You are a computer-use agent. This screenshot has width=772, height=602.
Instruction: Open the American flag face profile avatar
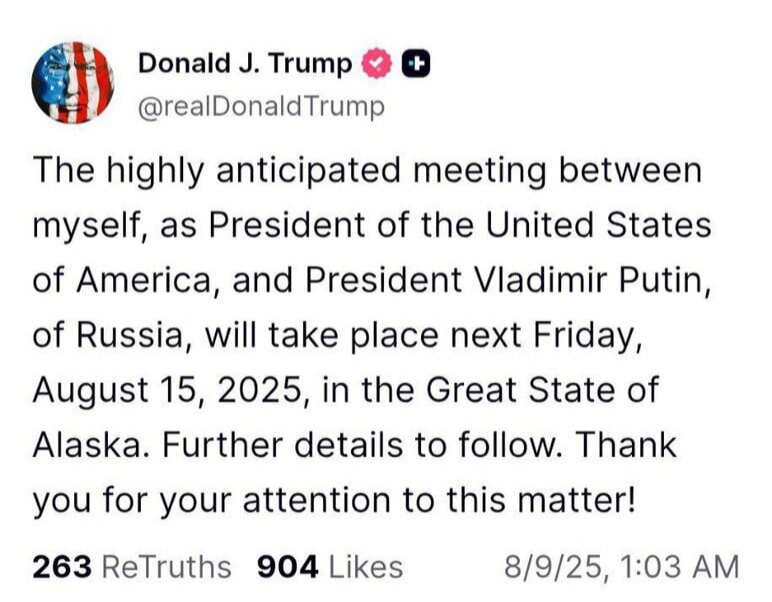pos(73,82)
